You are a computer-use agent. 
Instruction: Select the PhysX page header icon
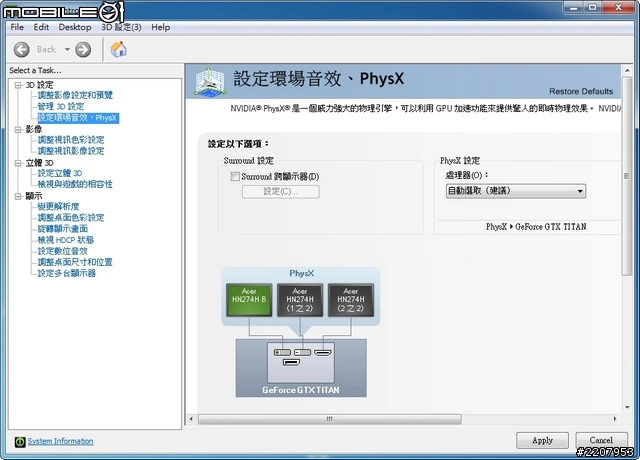click(209, 82)
